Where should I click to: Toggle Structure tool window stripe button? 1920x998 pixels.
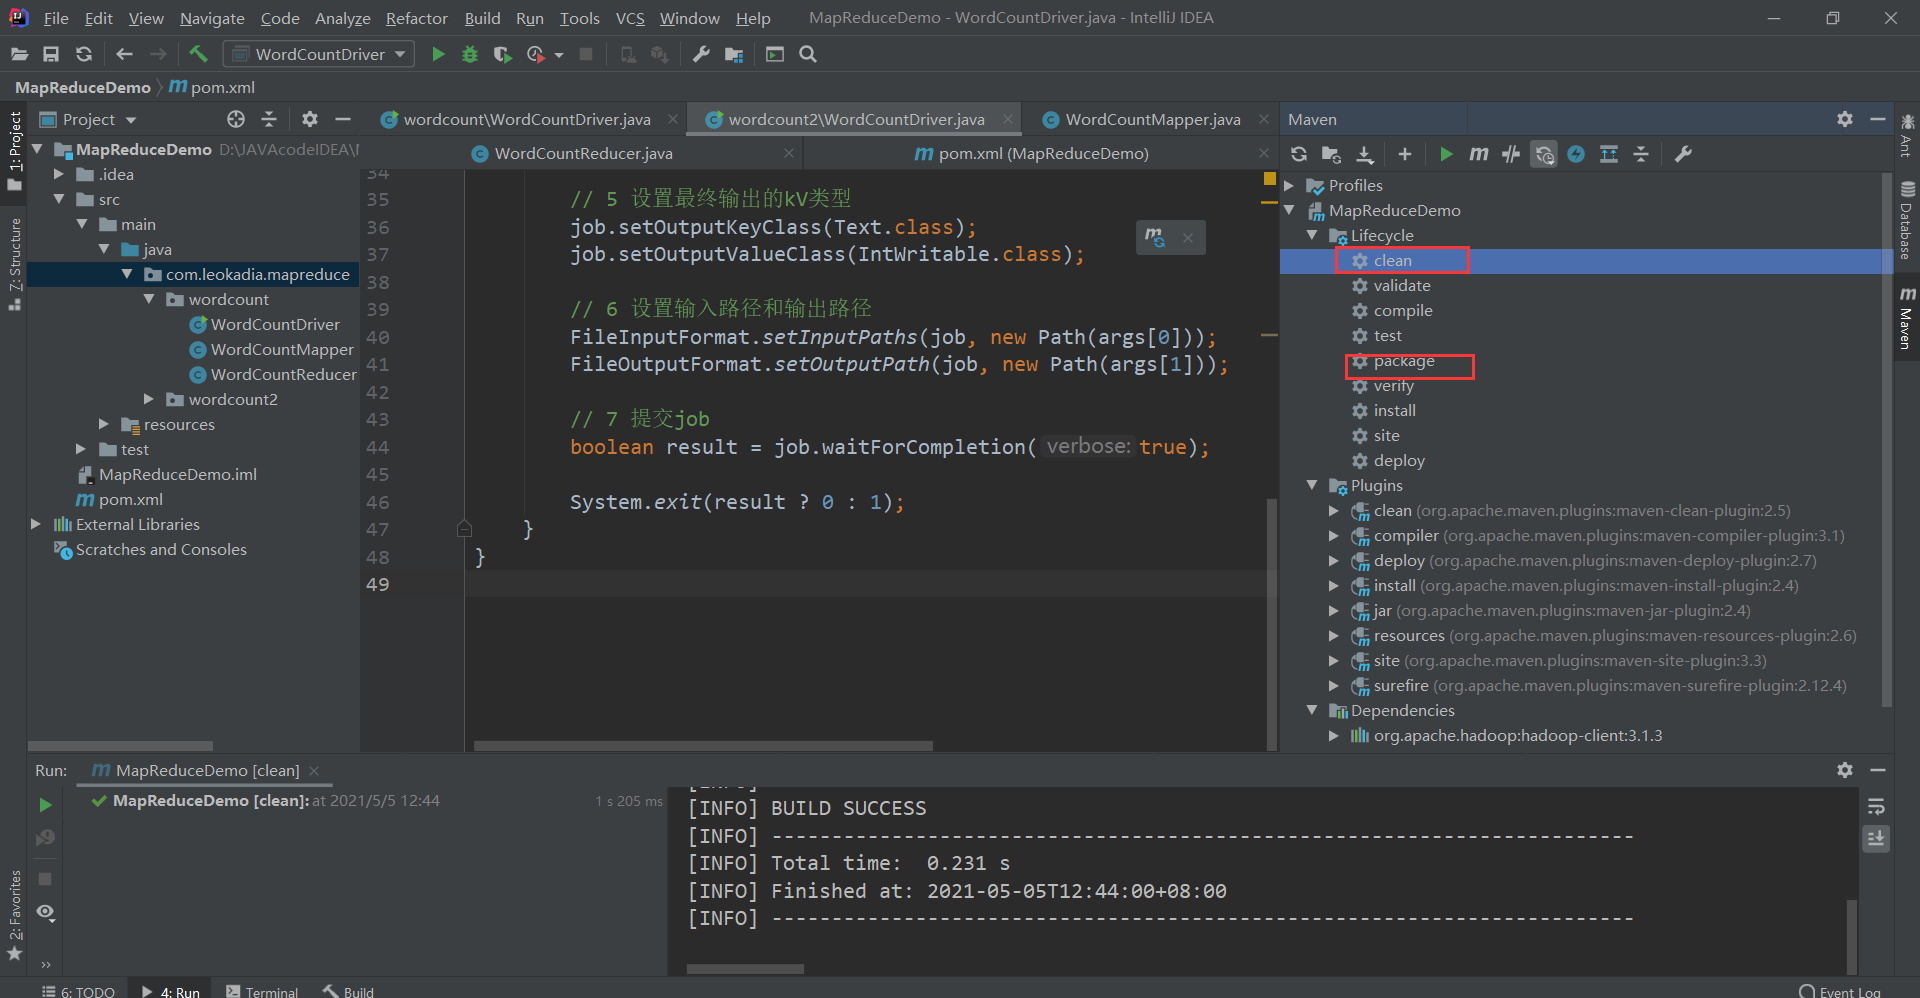(x=14, y=264)
